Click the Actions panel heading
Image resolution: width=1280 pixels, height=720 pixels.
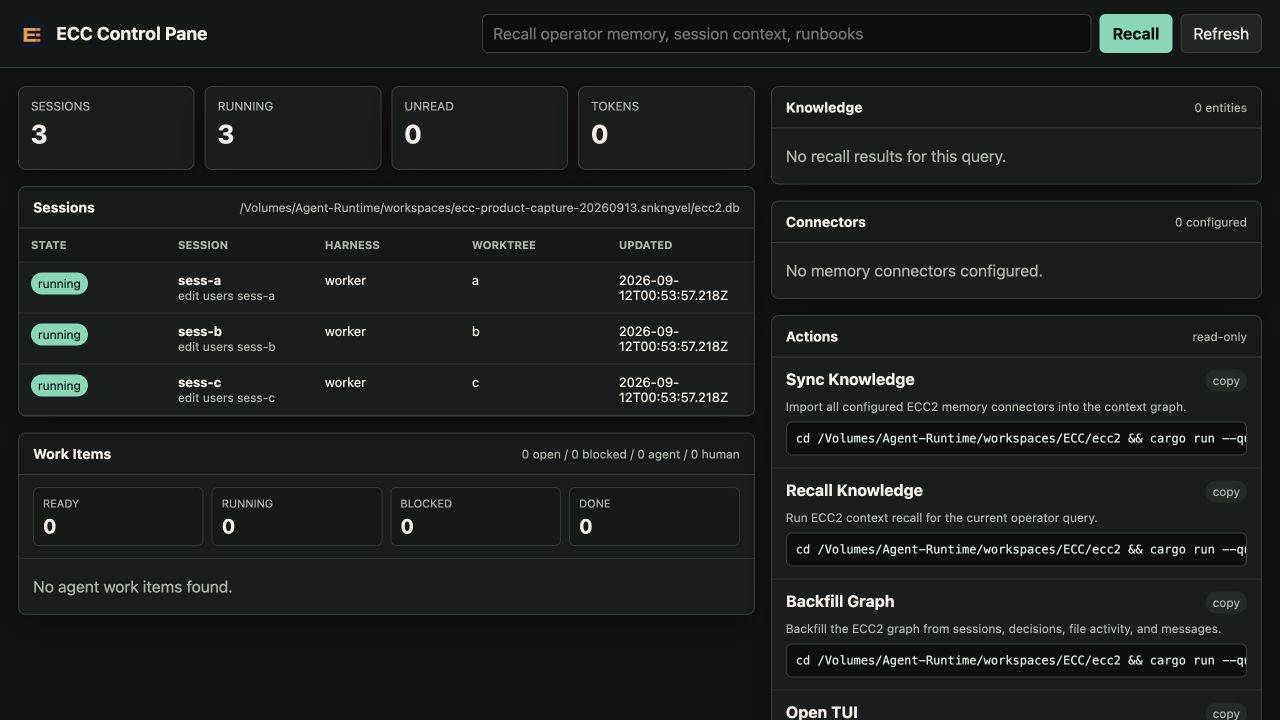click(812, 337)
